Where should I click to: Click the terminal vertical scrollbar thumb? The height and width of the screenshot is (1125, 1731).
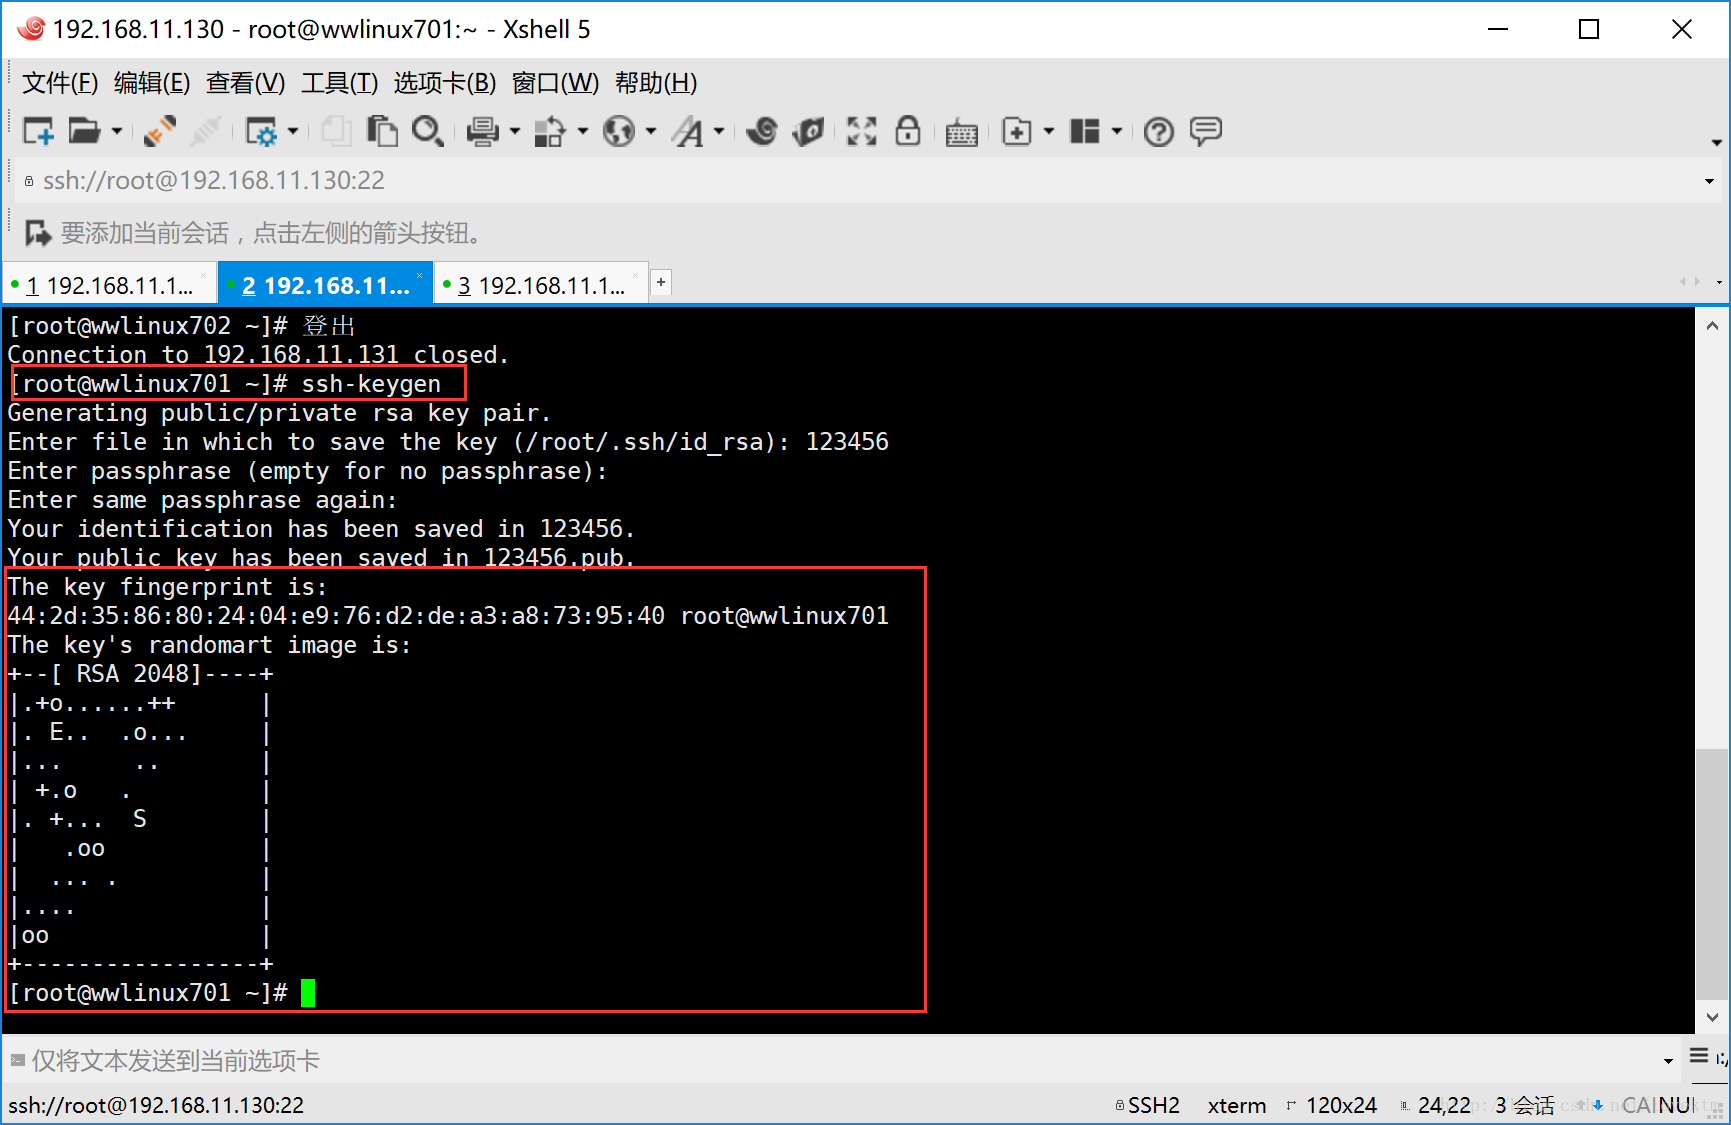(x=1712, y=873)
